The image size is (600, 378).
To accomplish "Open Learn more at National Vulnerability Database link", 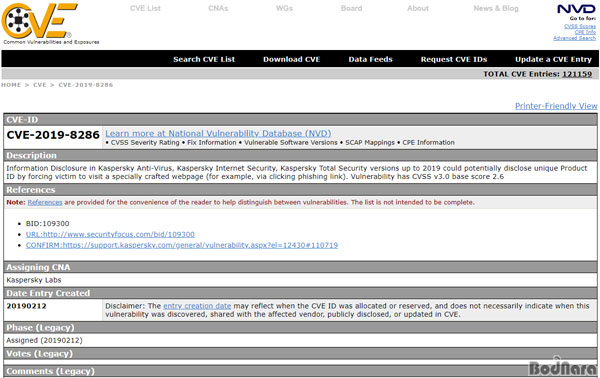I will (x=218, y=134).
